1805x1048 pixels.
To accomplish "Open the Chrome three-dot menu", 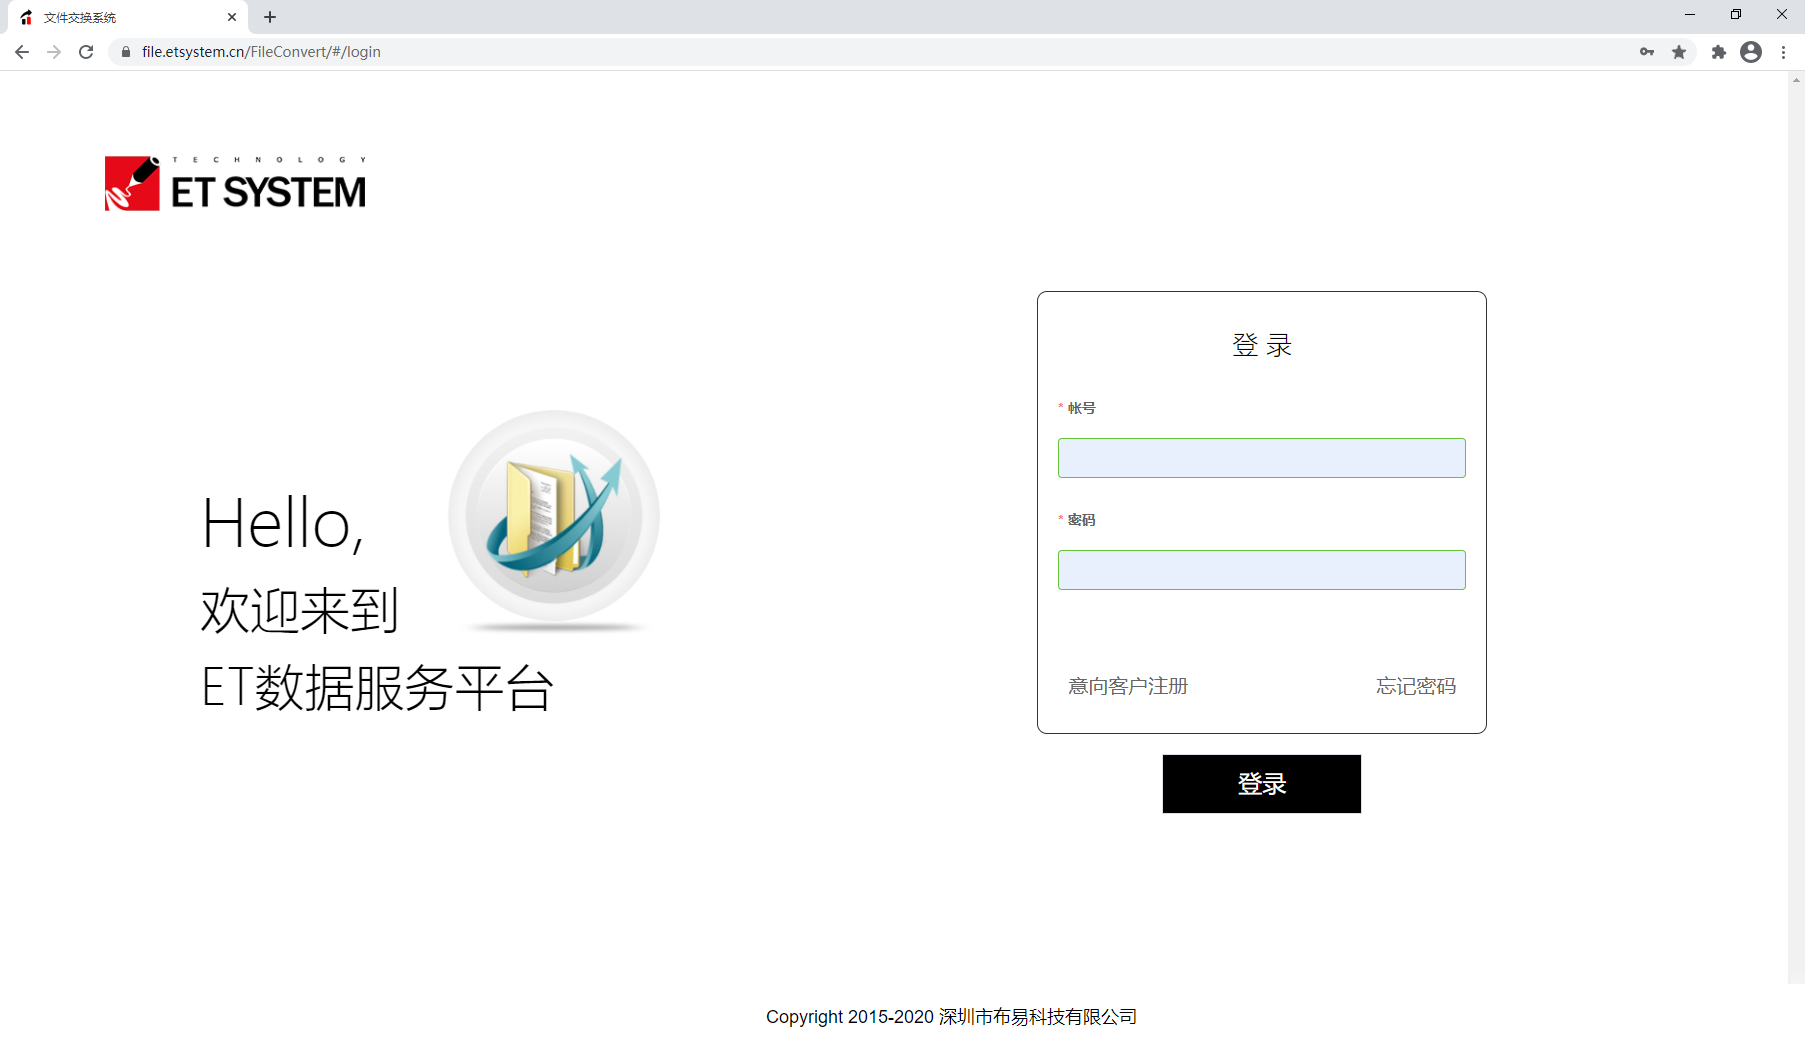I will (1783, 52).
